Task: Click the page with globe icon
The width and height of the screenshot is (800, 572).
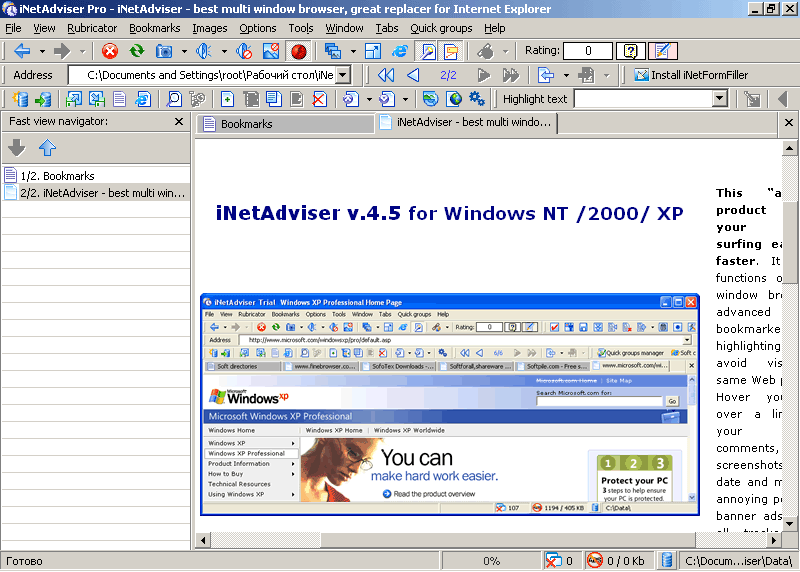Action: coord(454,99)
